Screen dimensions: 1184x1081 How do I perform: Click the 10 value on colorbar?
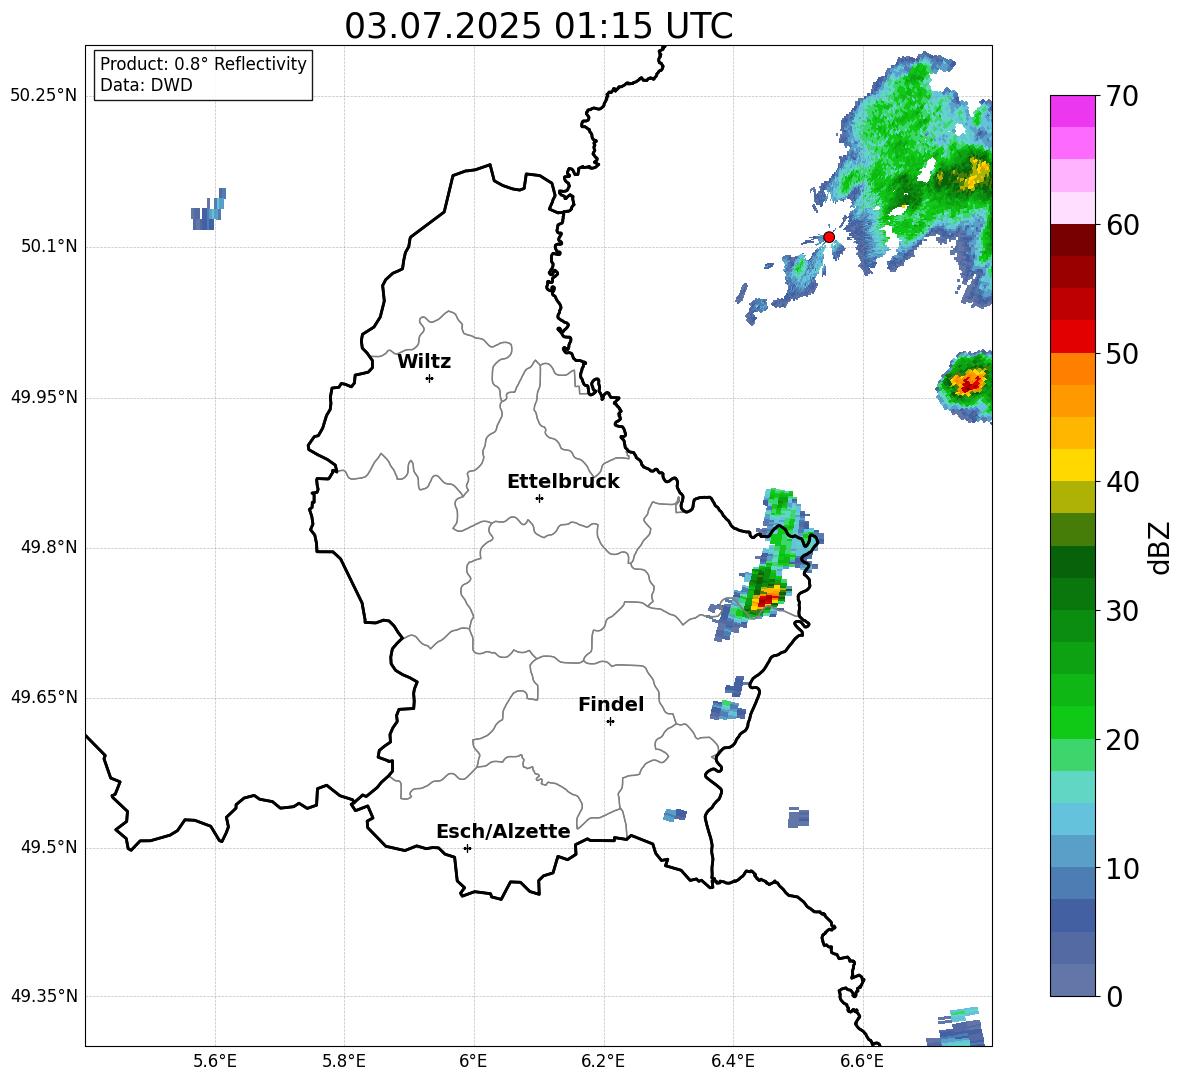point(1122,868)
